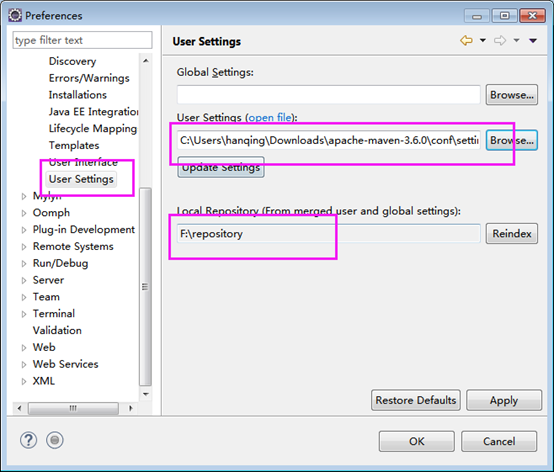Select Oomph label in the tree
Image resolution: width=554 pixels, height=472 pixels.
(x=51, y=213)
